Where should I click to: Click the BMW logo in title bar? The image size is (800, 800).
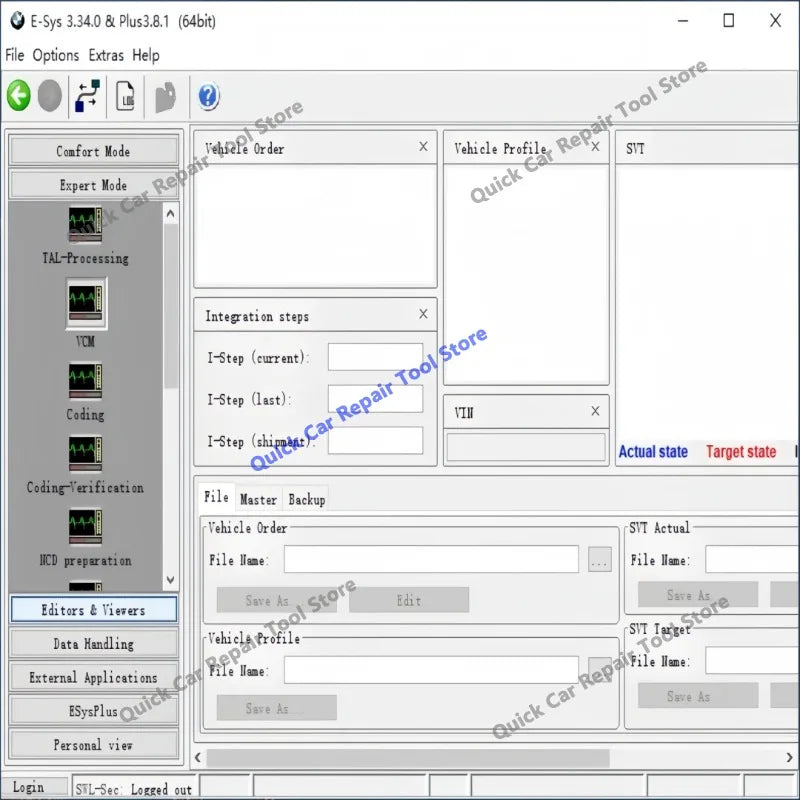pyautogui.click(x=17, y=21)
